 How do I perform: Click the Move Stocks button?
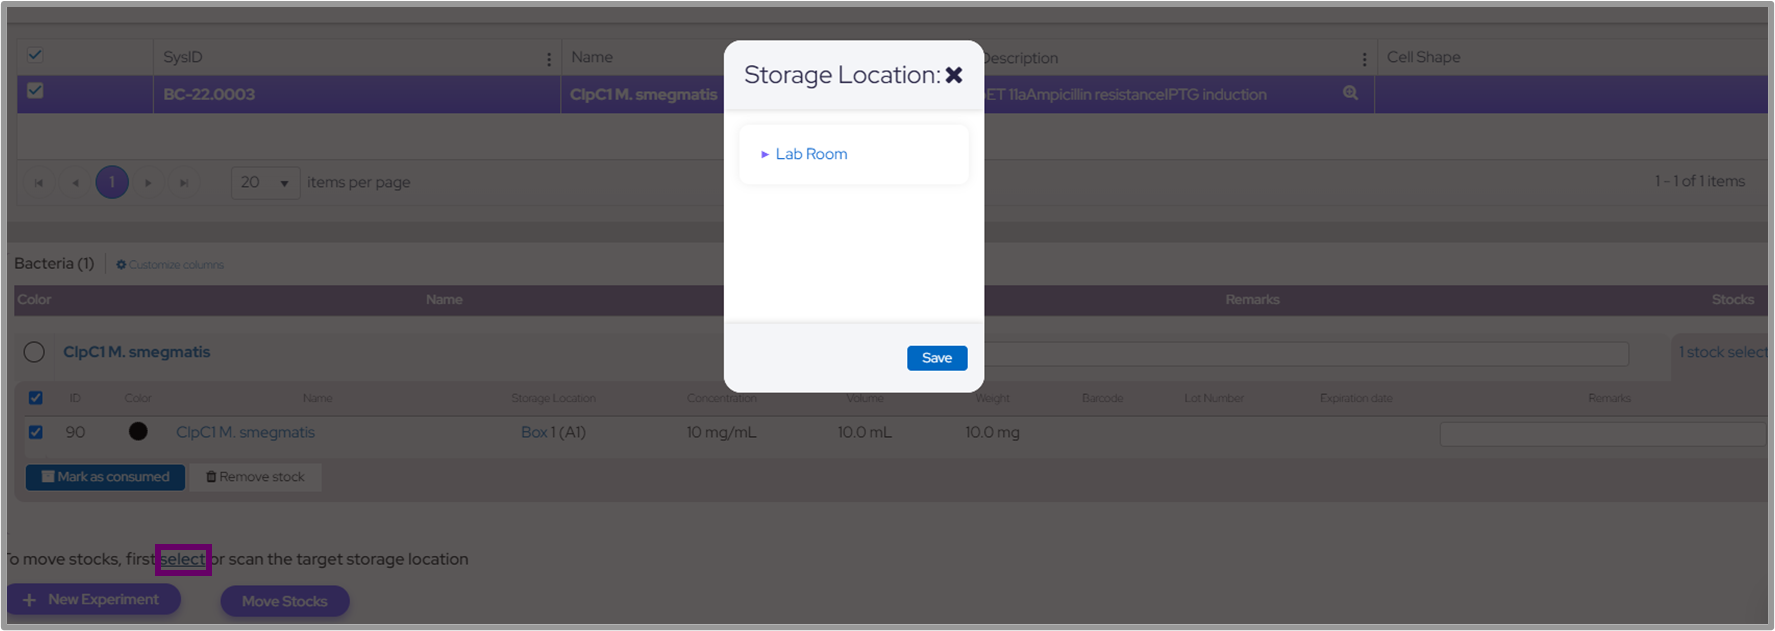point(285,601)
